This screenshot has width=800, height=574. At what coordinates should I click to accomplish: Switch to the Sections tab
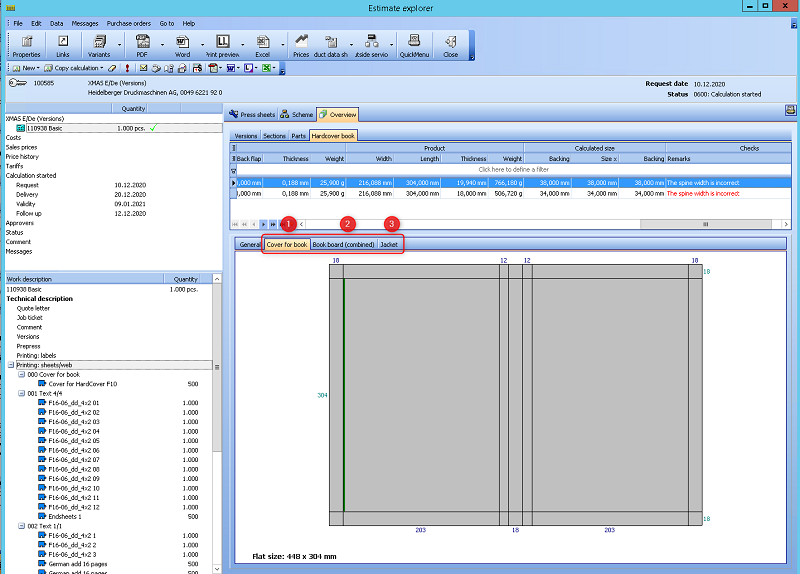click(274, 136)
